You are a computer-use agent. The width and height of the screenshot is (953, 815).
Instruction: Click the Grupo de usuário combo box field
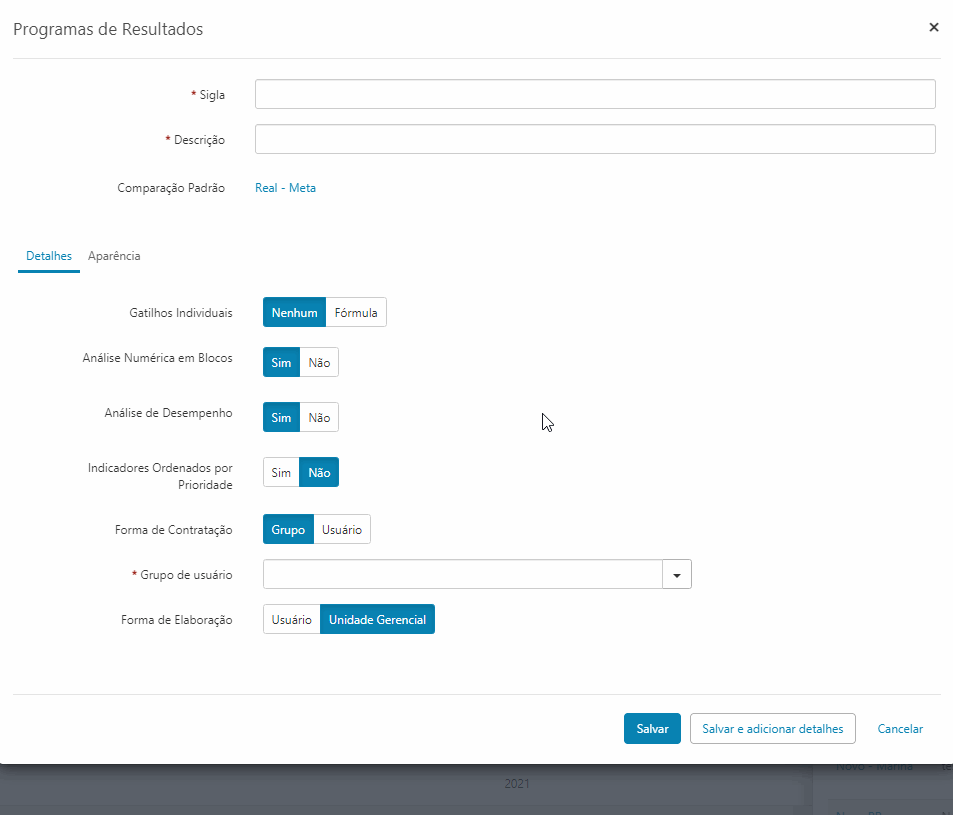pyautogui.click(x=463, y=574)
